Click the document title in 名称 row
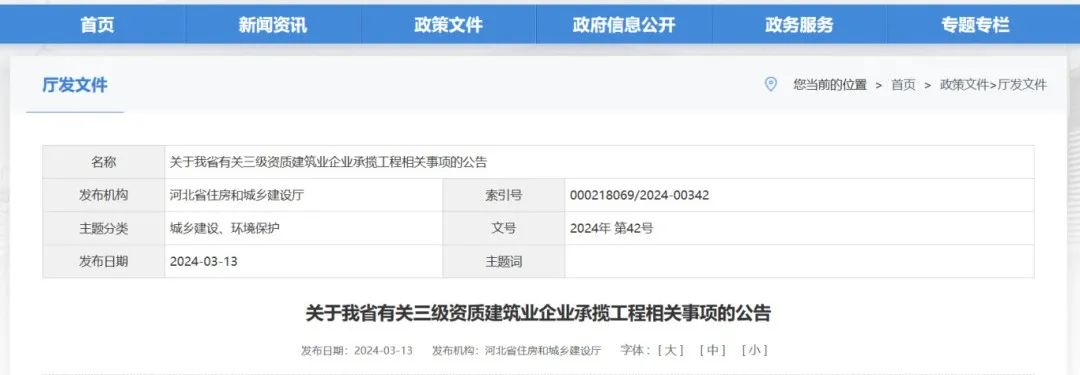 [x=329, y=163]
